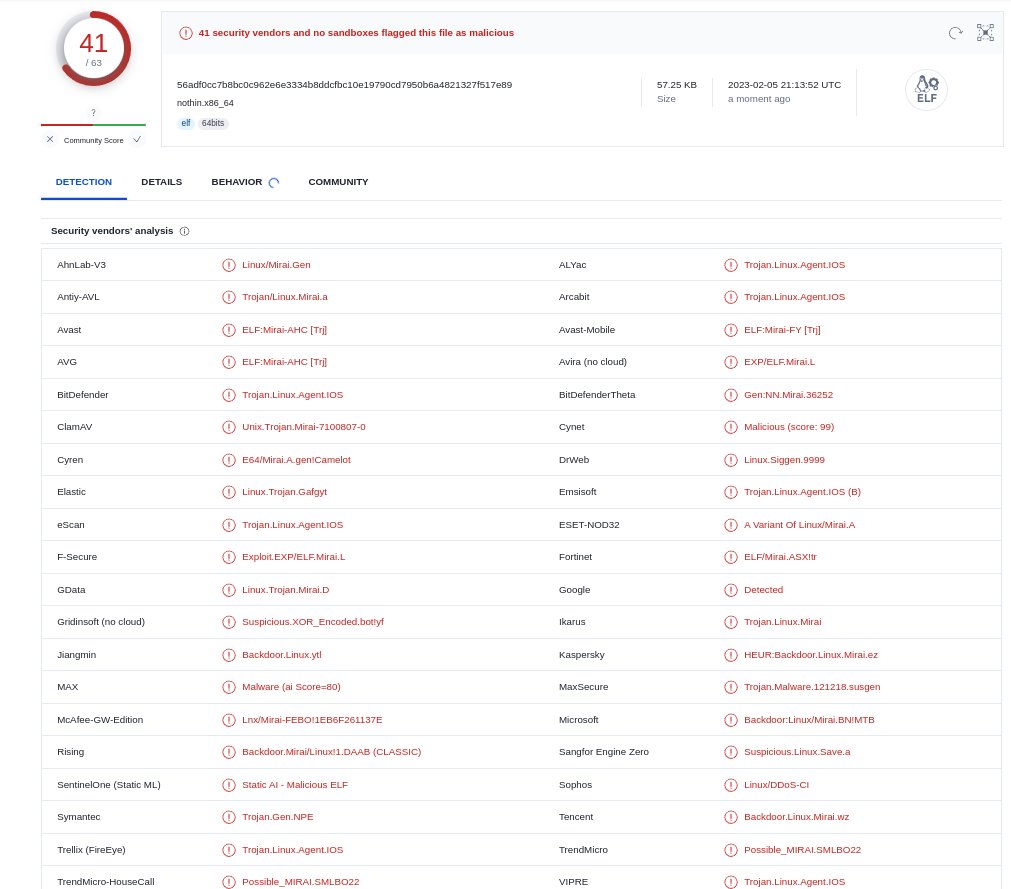Click the Security vendors' analysis heading
Image resolution: width=1011 pixels, height=889 pixels.
click(x=112, y=231)
